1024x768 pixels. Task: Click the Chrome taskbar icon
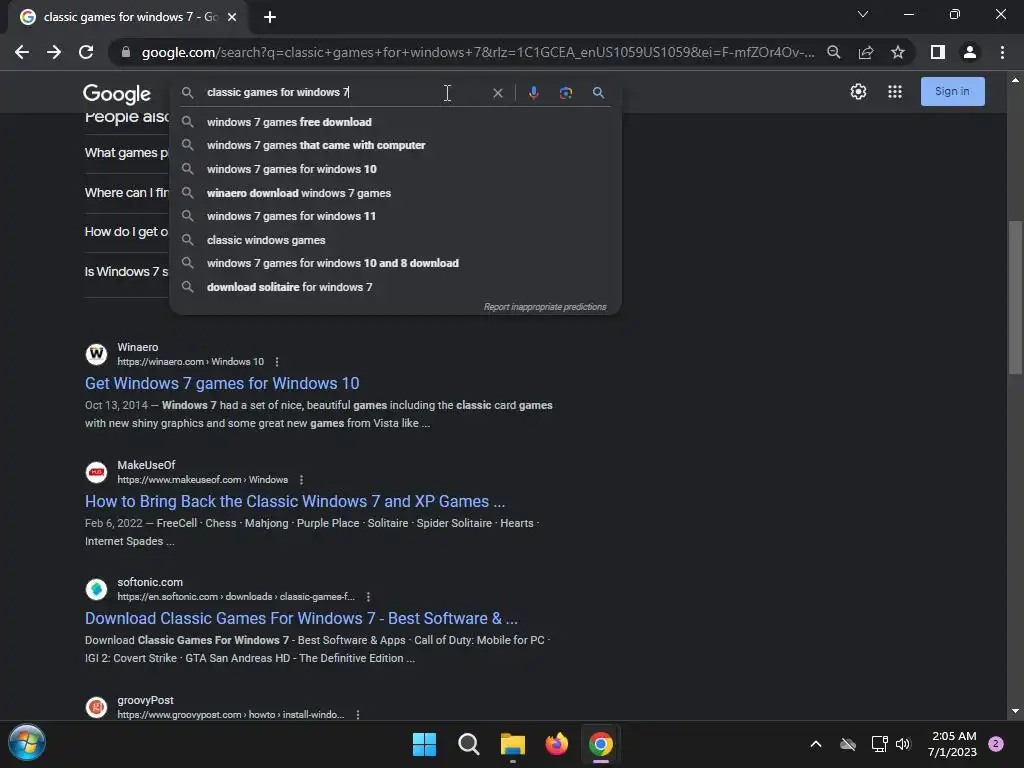(x=601, y=744)
